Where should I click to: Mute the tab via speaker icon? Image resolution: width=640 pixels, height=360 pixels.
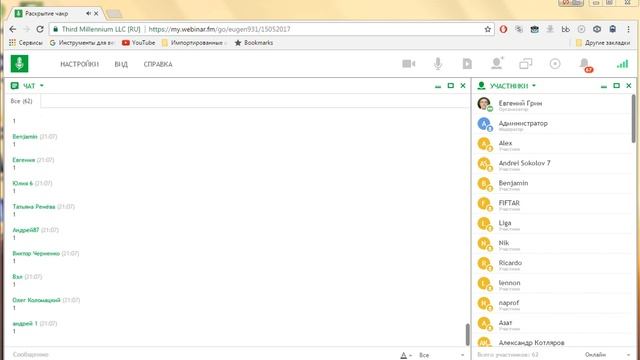coord(88,13)
